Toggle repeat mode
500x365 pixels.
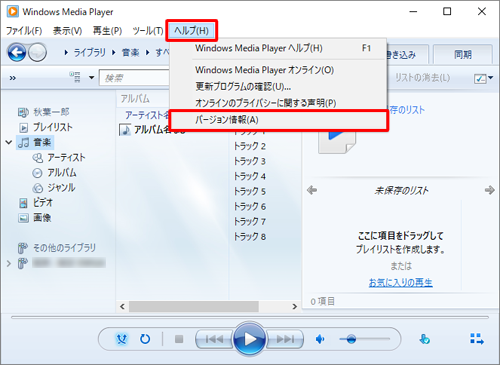(x=145, y=339)
